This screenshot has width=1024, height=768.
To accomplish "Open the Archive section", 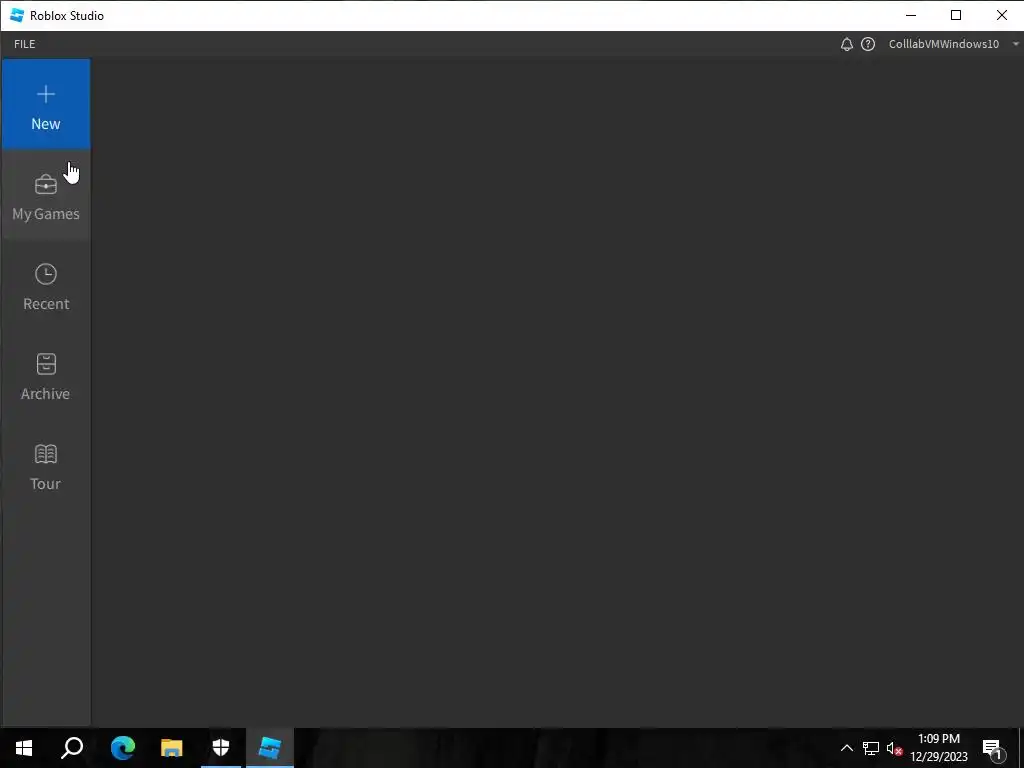I will click(x=46, y=376).
